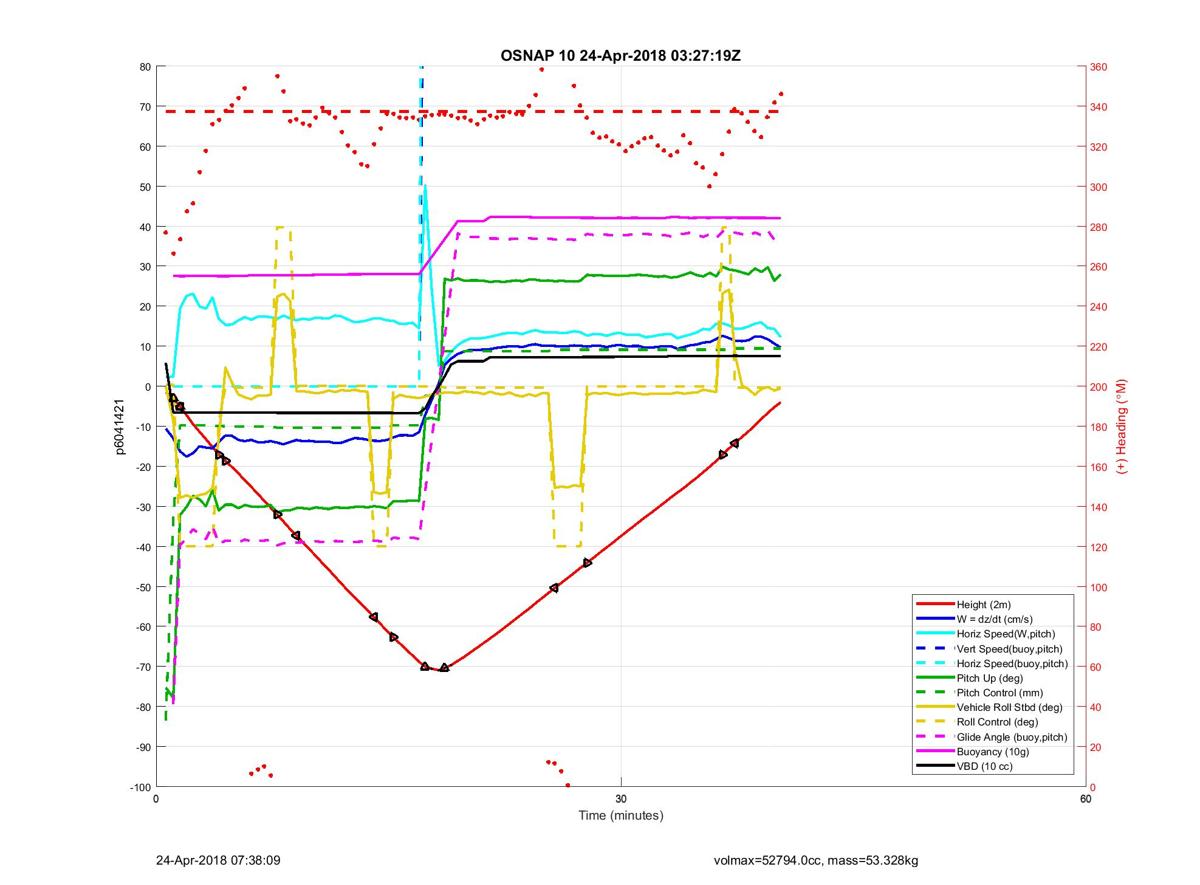
Task: Select the 'Pitch Up (deg)' legend entry
Action: 991,678
